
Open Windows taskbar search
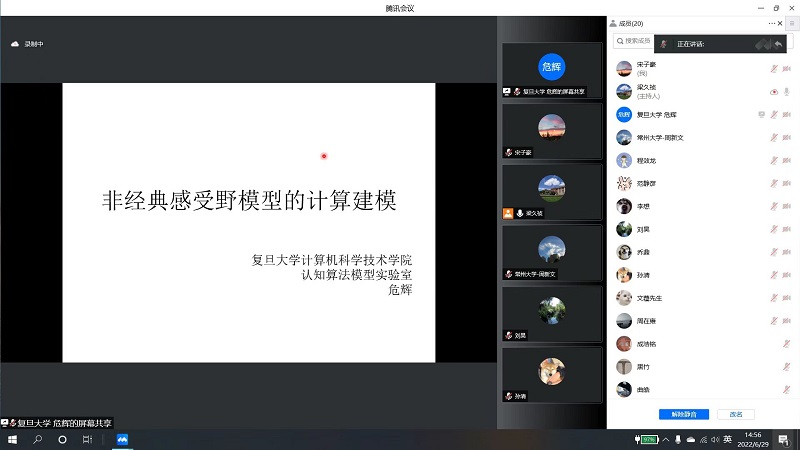[37, 440]
